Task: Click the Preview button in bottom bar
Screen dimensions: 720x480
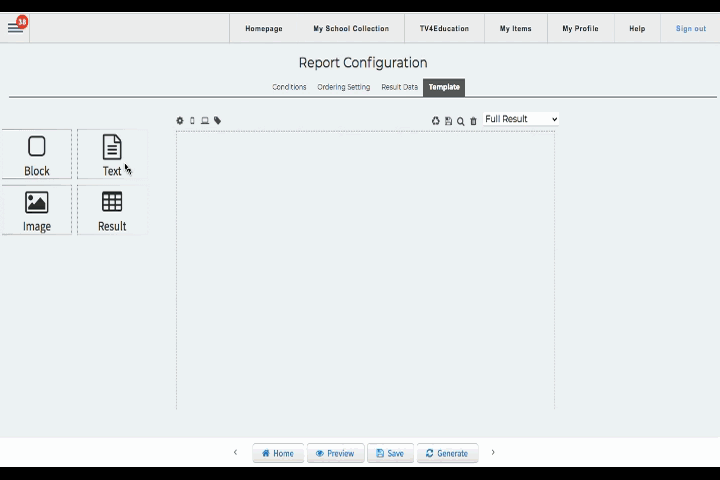Action: pyautogui.click(x=335, y=453)
